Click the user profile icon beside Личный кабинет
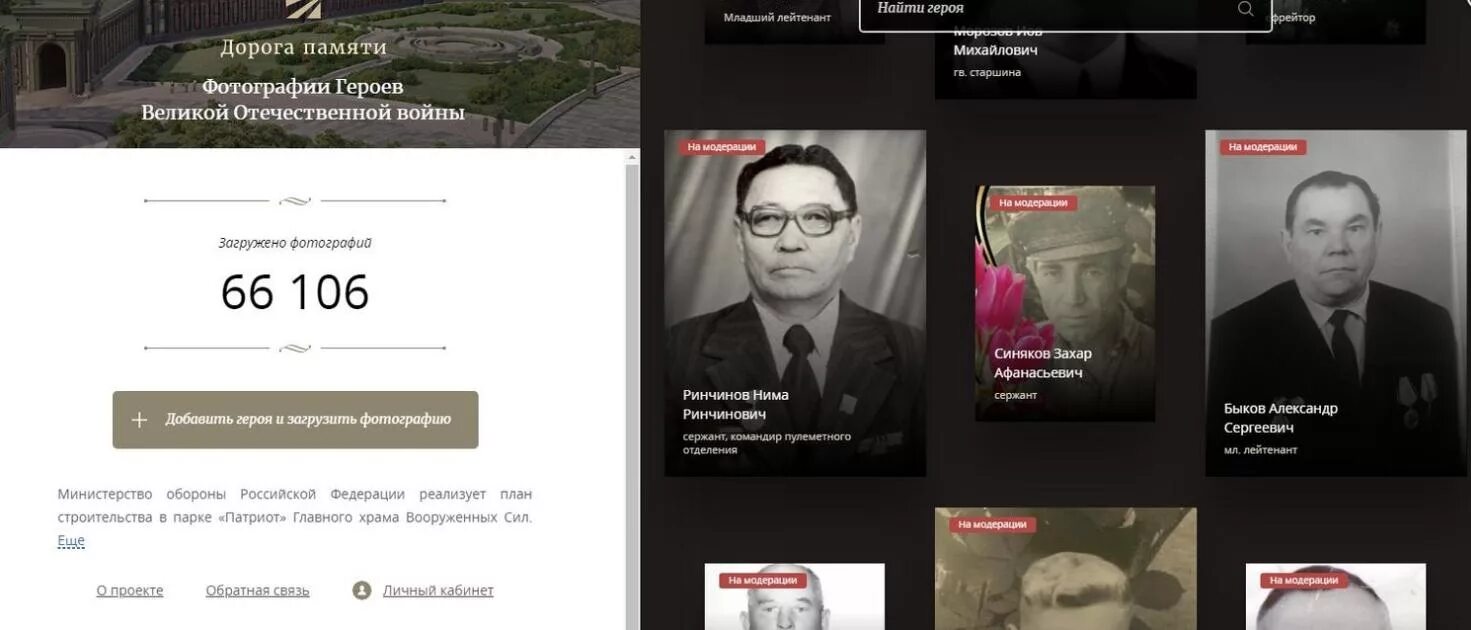1471x630 pixels. [x=362, y=591]
